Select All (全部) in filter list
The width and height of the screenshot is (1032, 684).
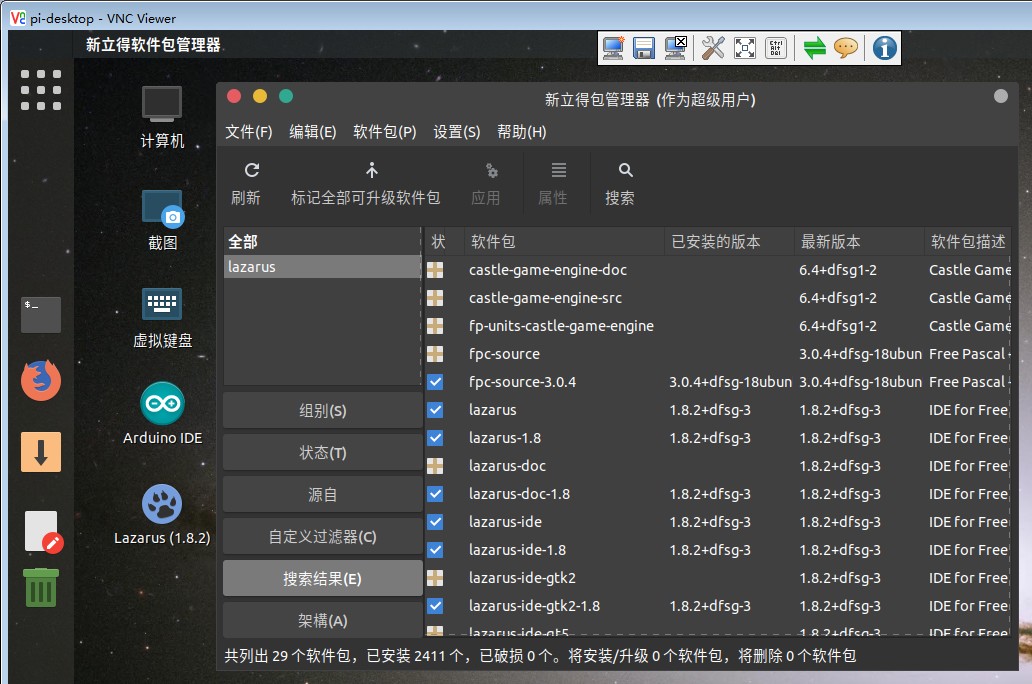click(x=322, y=242)
